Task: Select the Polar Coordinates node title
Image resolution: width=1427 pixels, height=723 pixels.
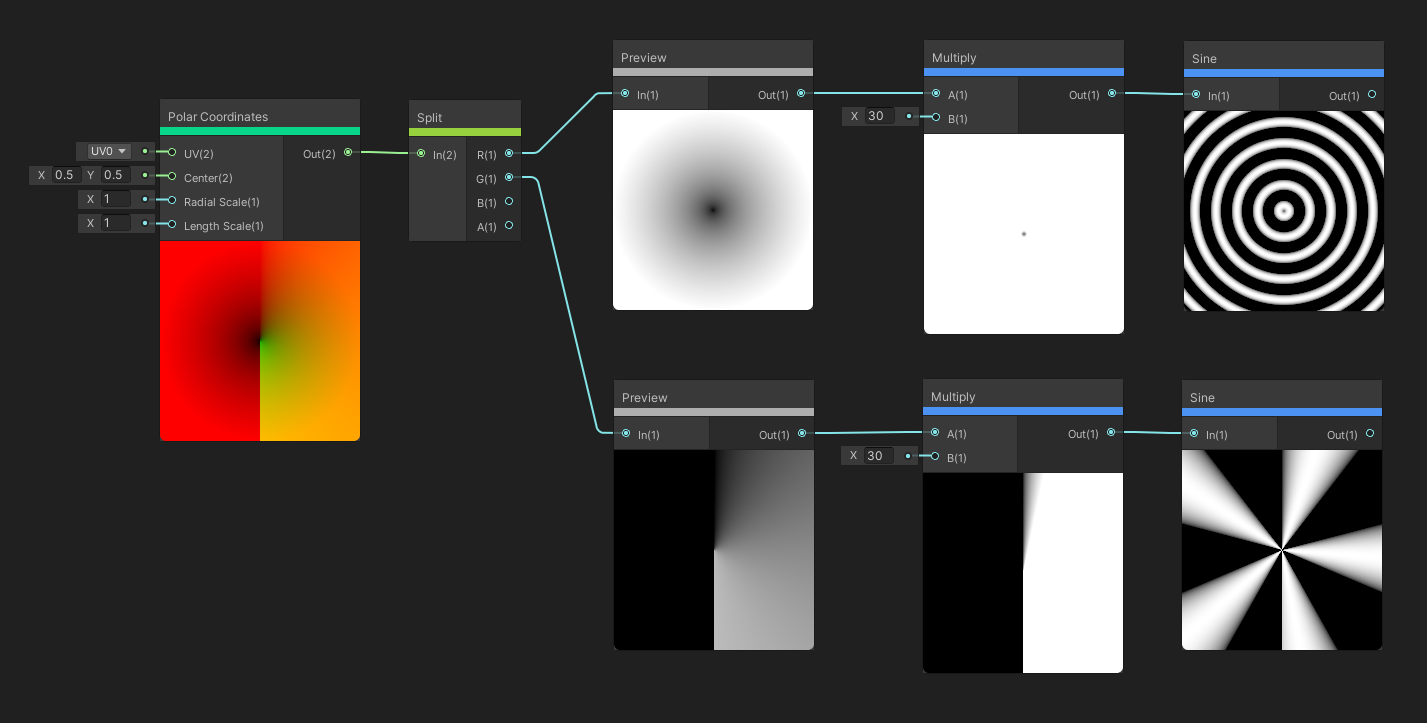Action: pos(218,117)
